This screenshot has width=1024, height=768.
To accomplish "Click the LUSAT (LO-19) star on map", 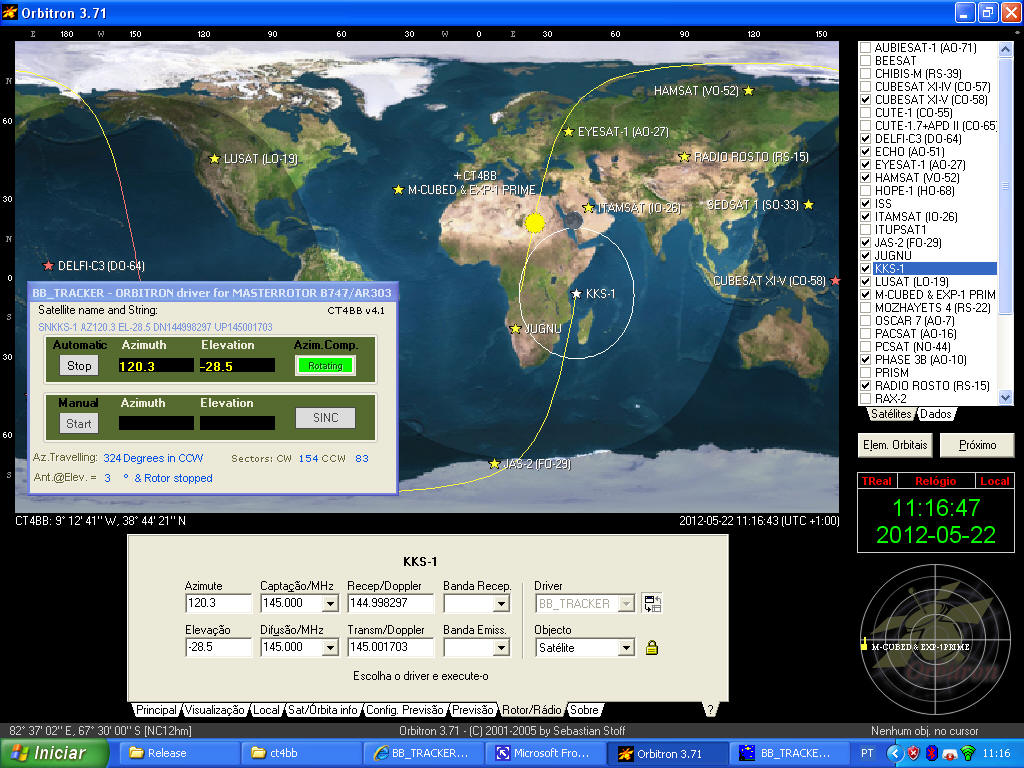I will (x=214, y=159).
